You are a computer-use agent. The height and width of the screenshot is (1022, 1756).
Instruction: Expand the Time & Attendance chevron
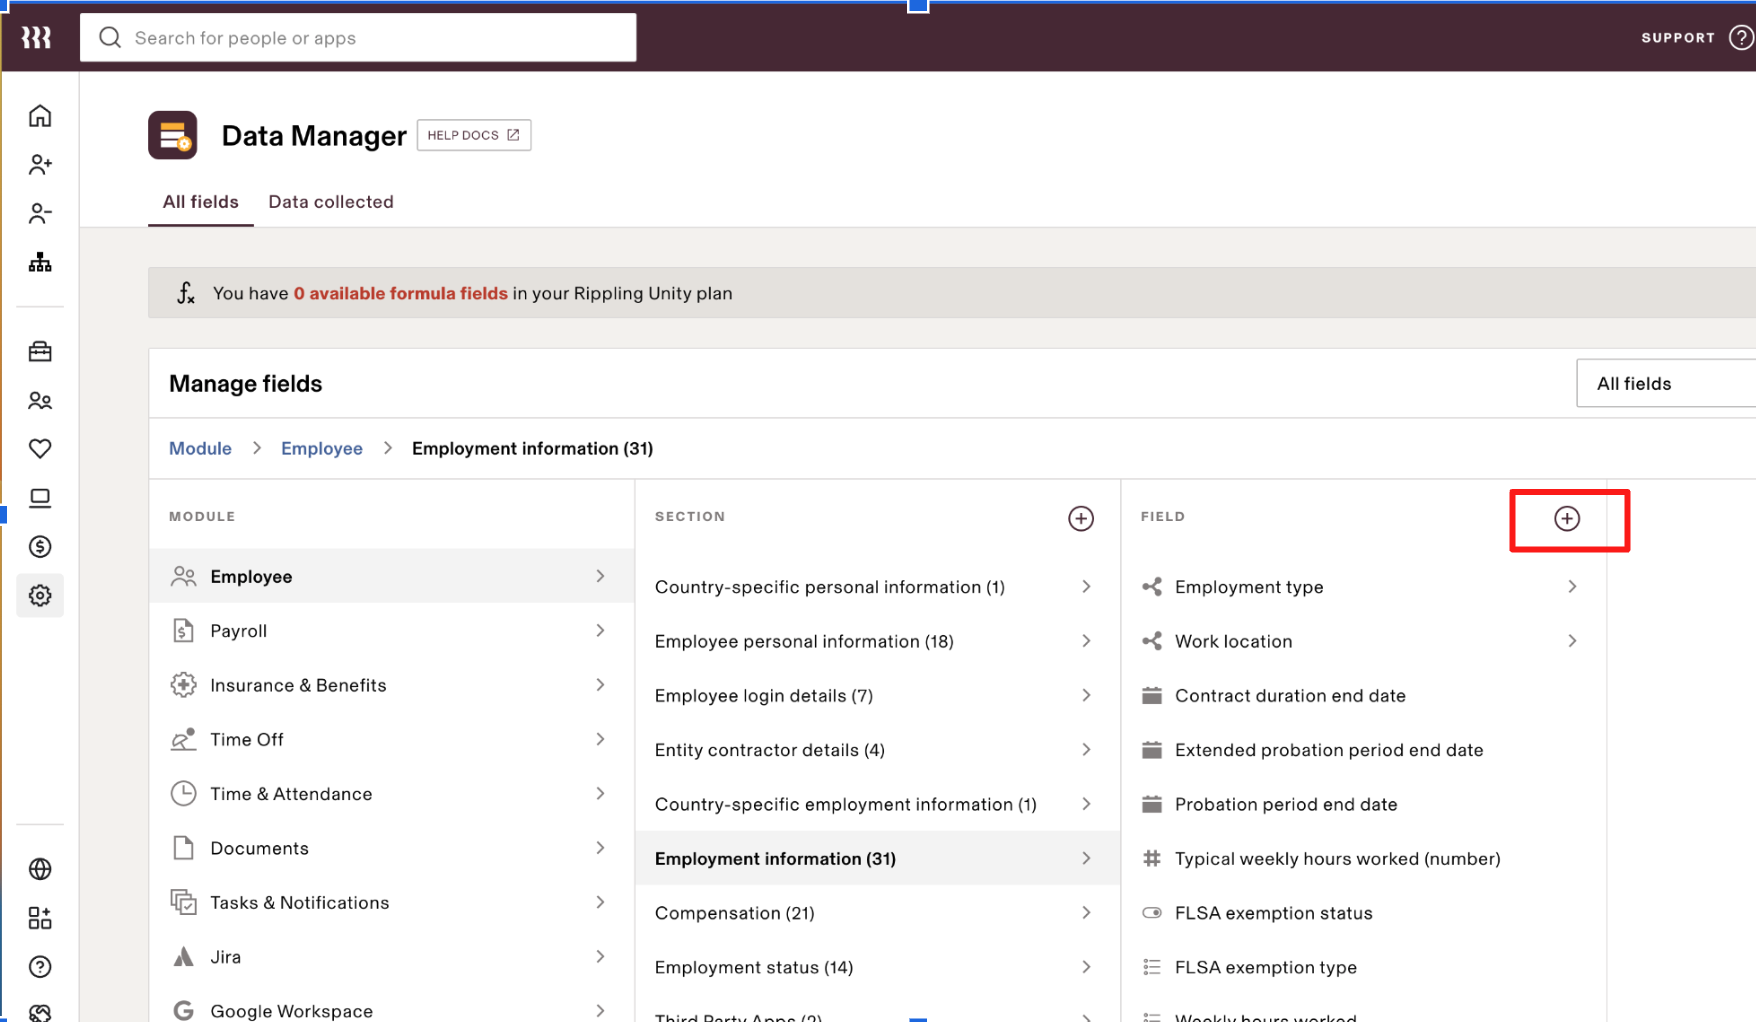(x=600, y=794)
